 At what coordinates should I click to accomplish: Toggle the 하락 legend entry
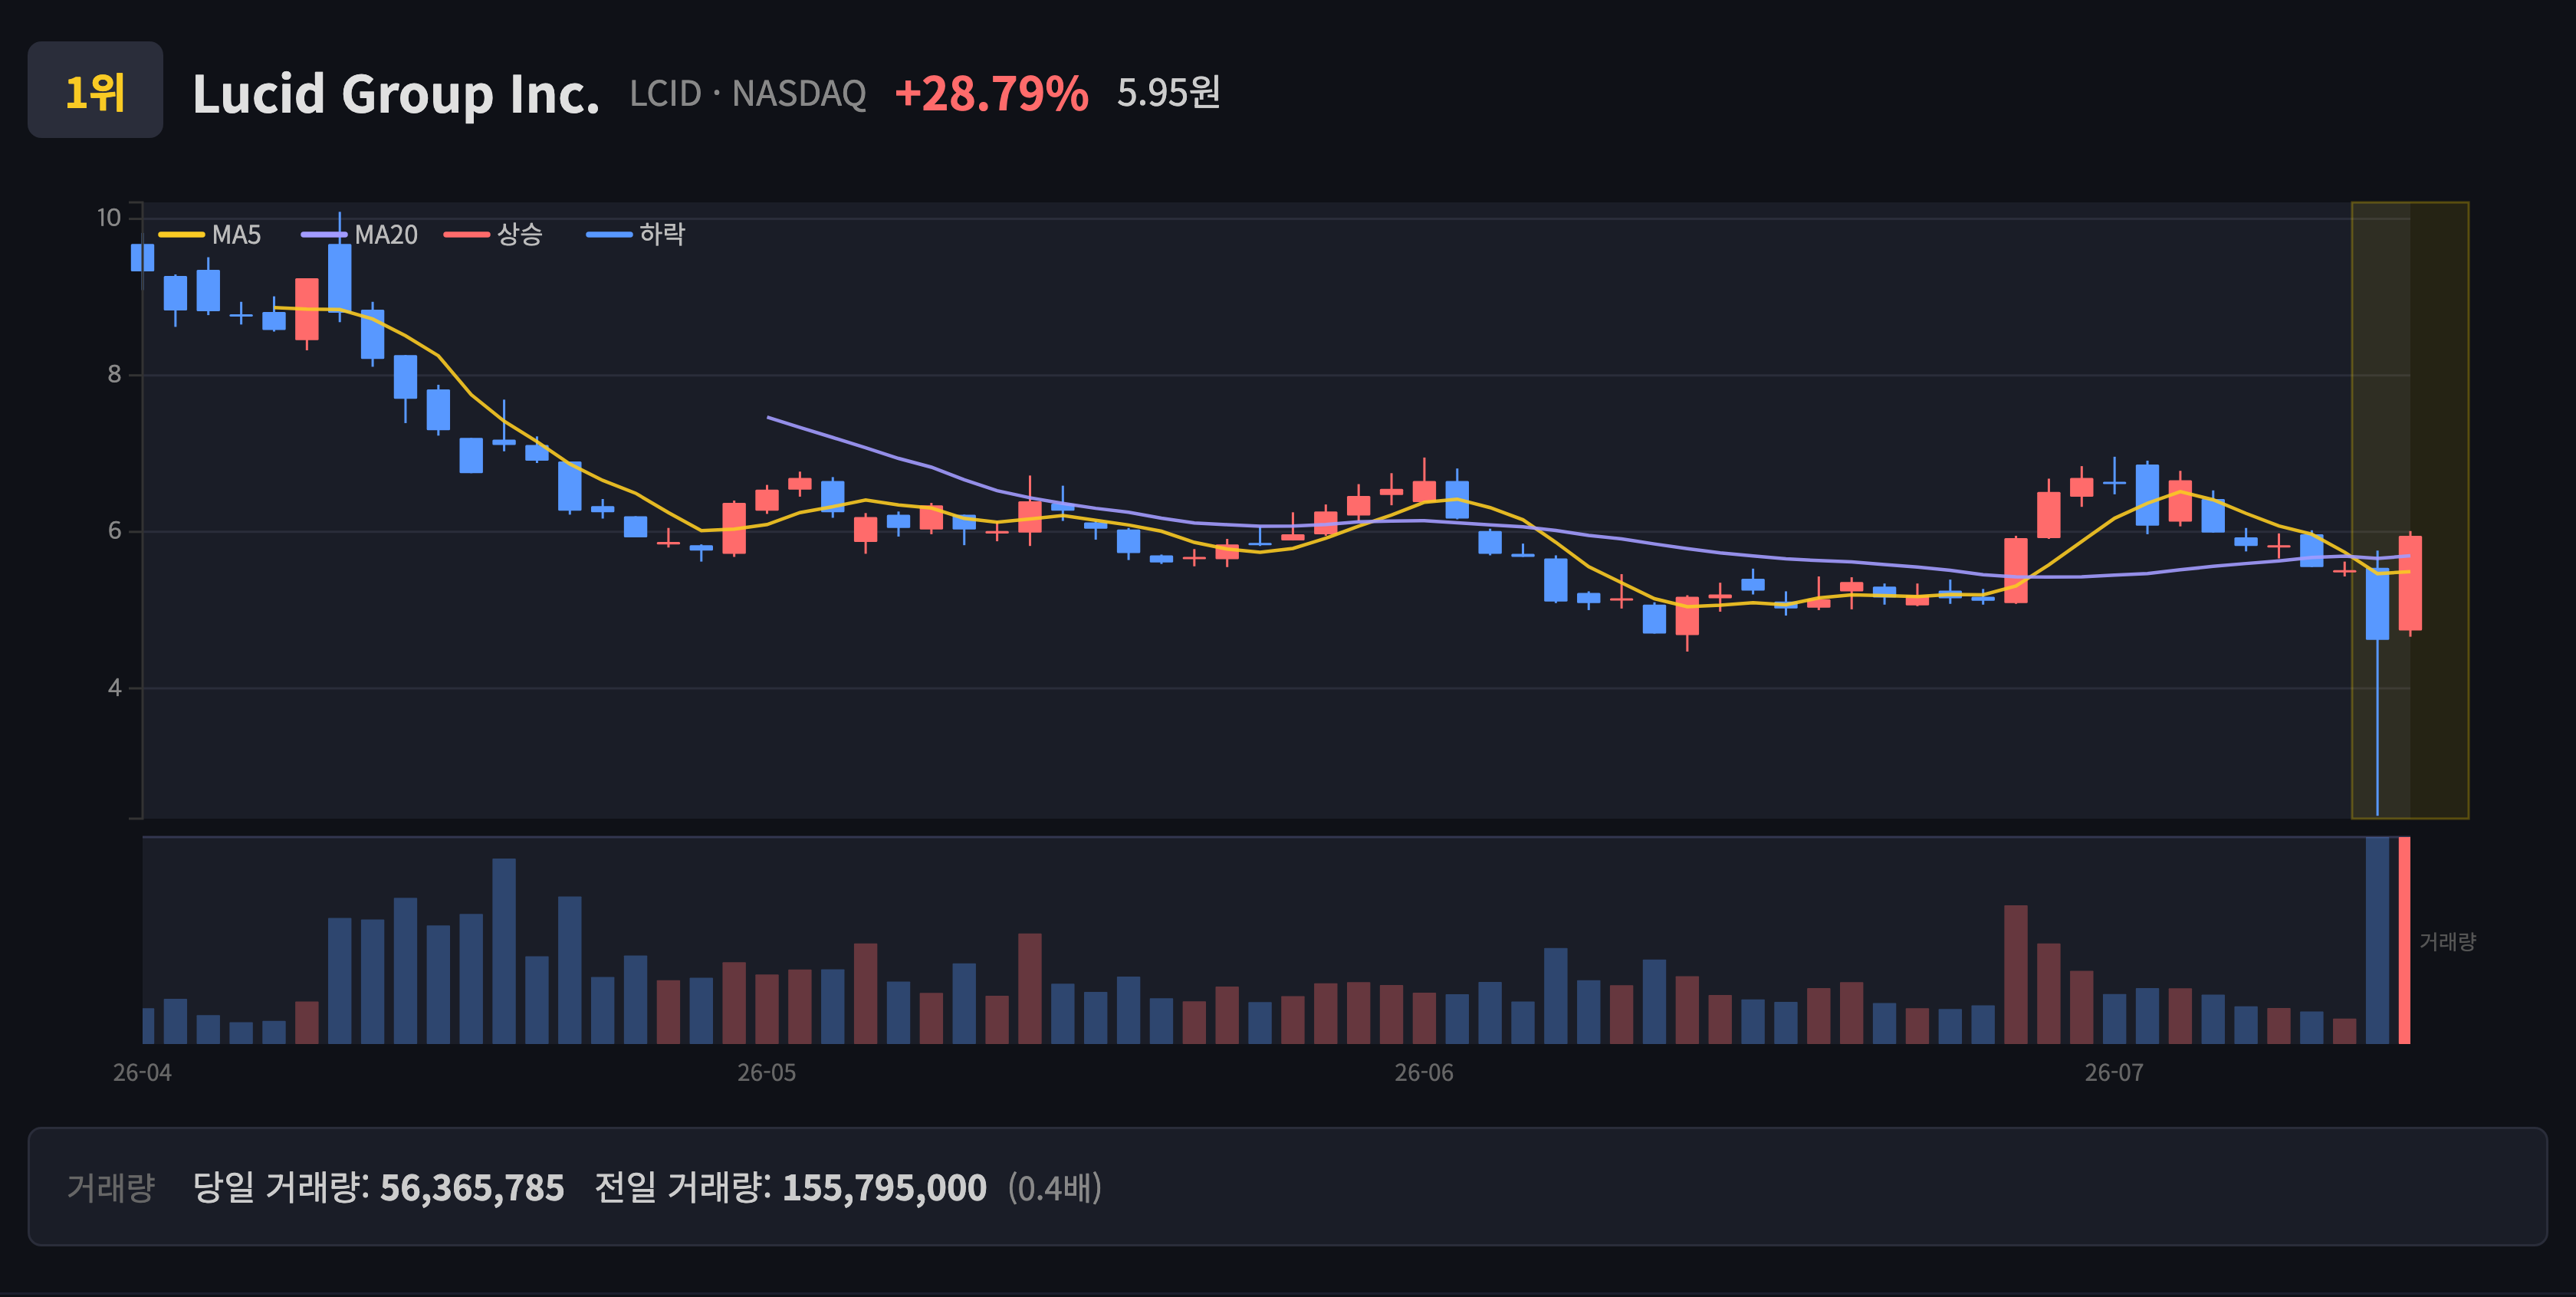coord(636,235)
